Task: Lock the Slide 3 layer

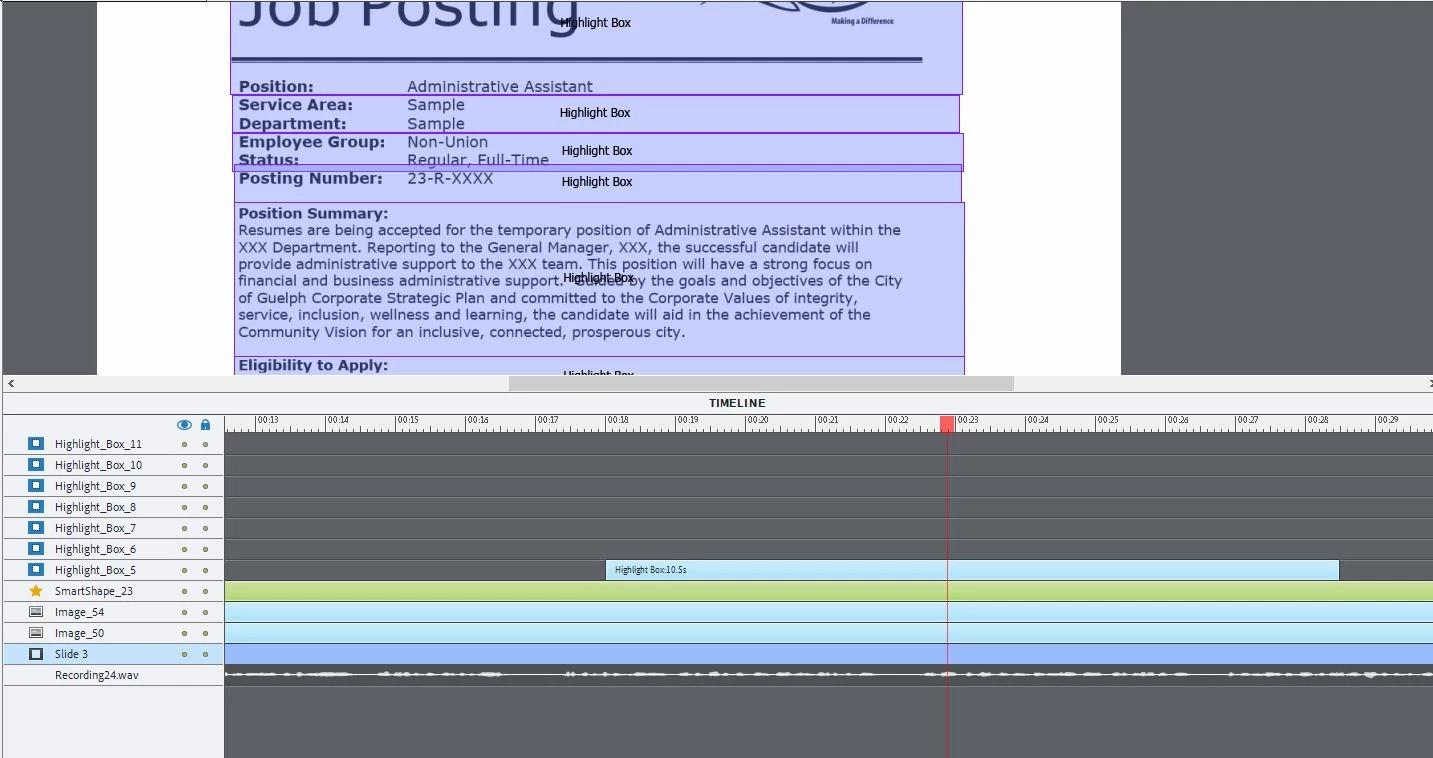Action: coord(205,654)
